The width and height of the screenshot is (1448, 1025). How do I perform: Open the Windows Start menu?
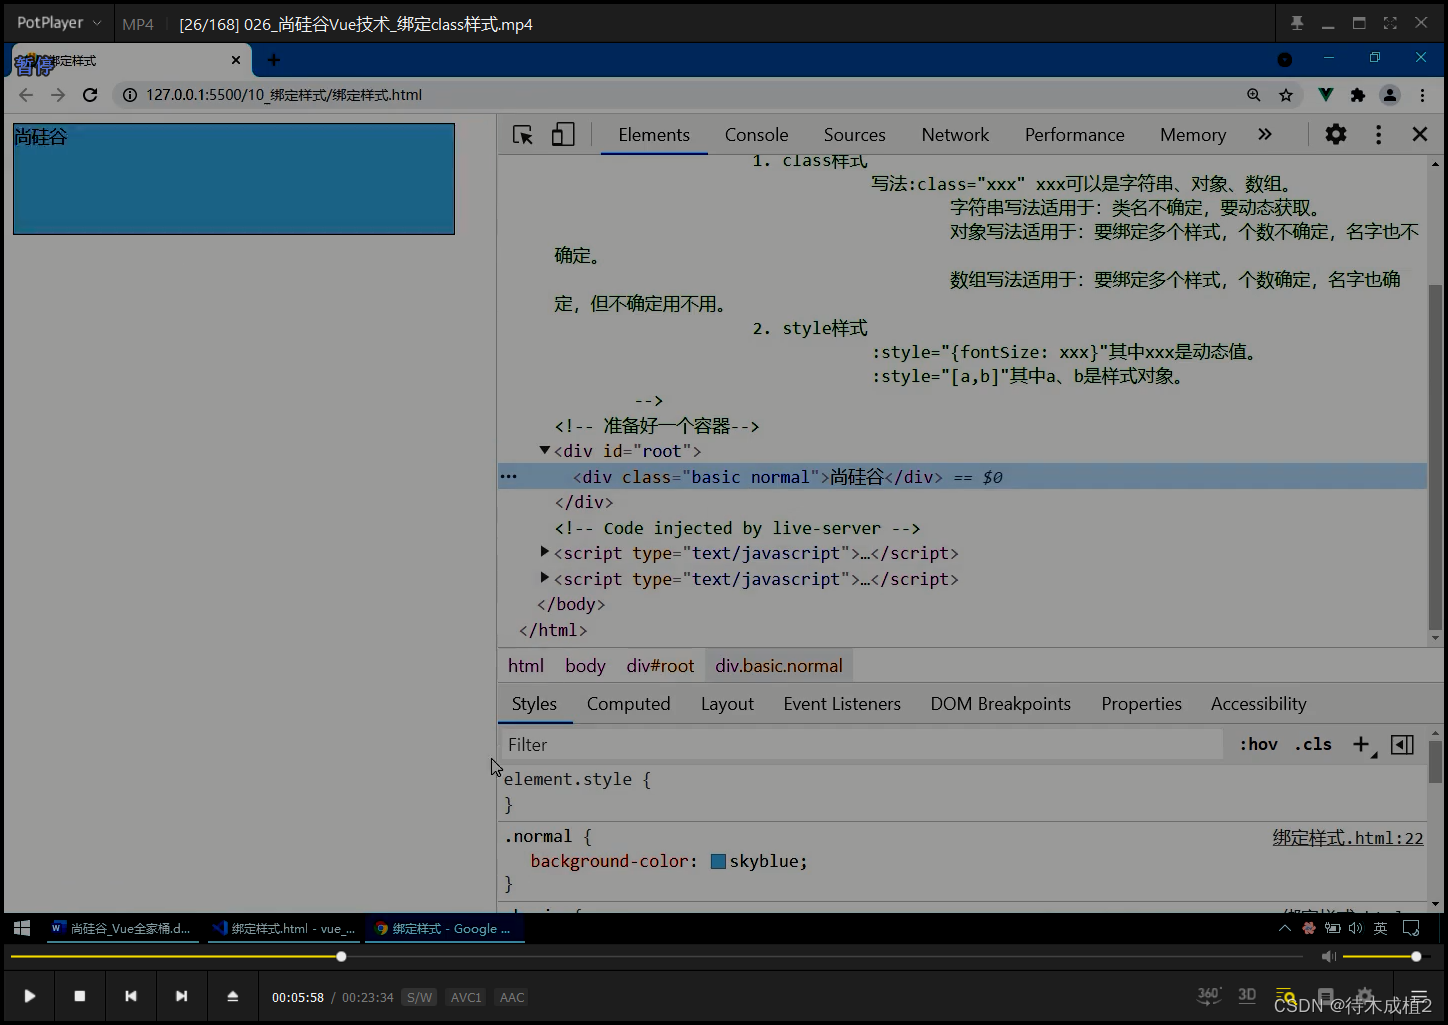coord(22,928)
